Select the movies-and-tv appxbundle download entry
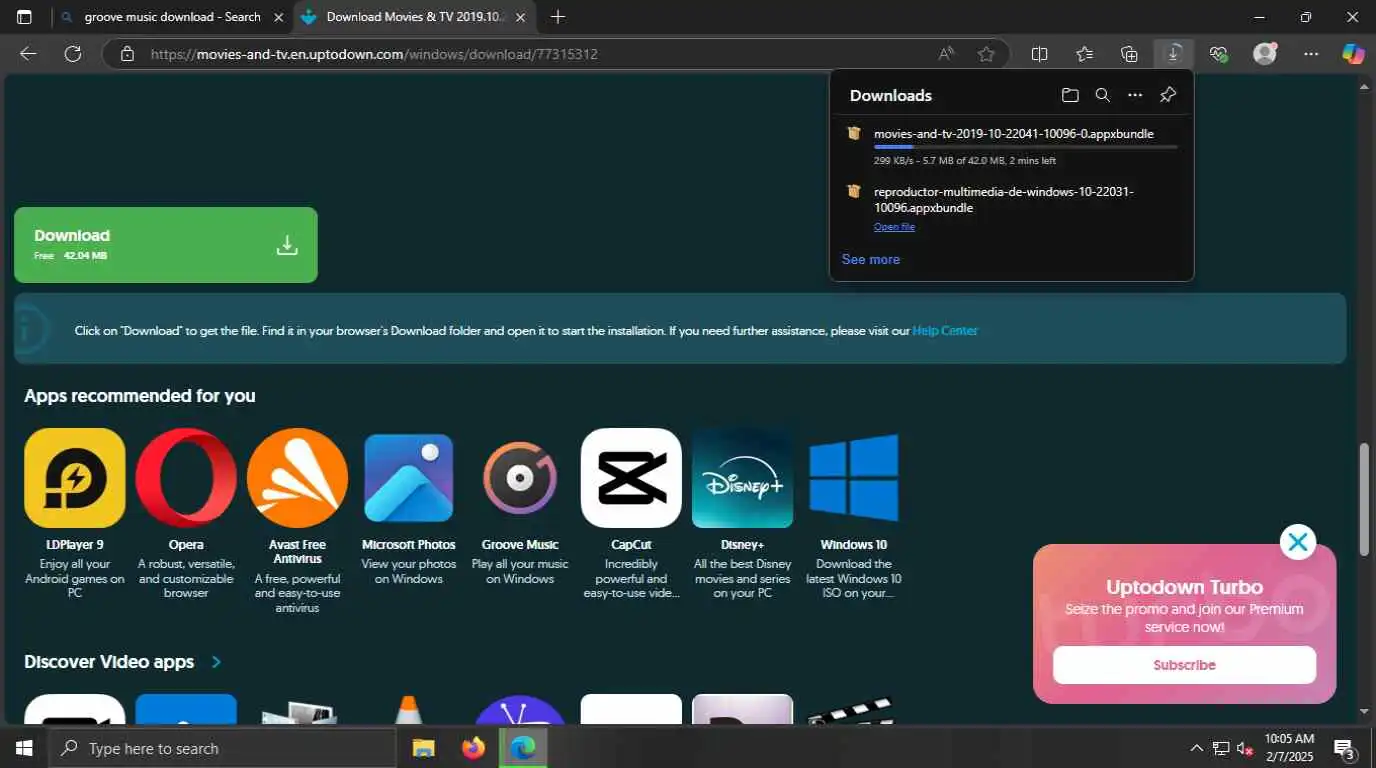 1012,146
